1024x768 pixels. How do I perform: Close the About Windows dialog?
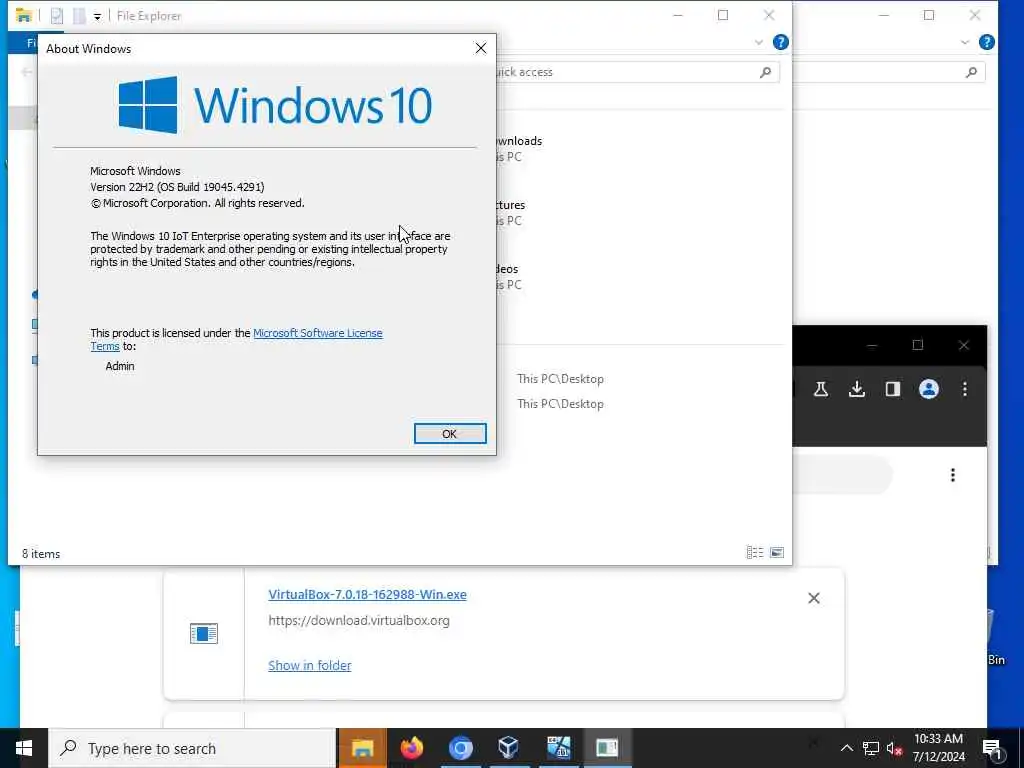pos(481,48)
